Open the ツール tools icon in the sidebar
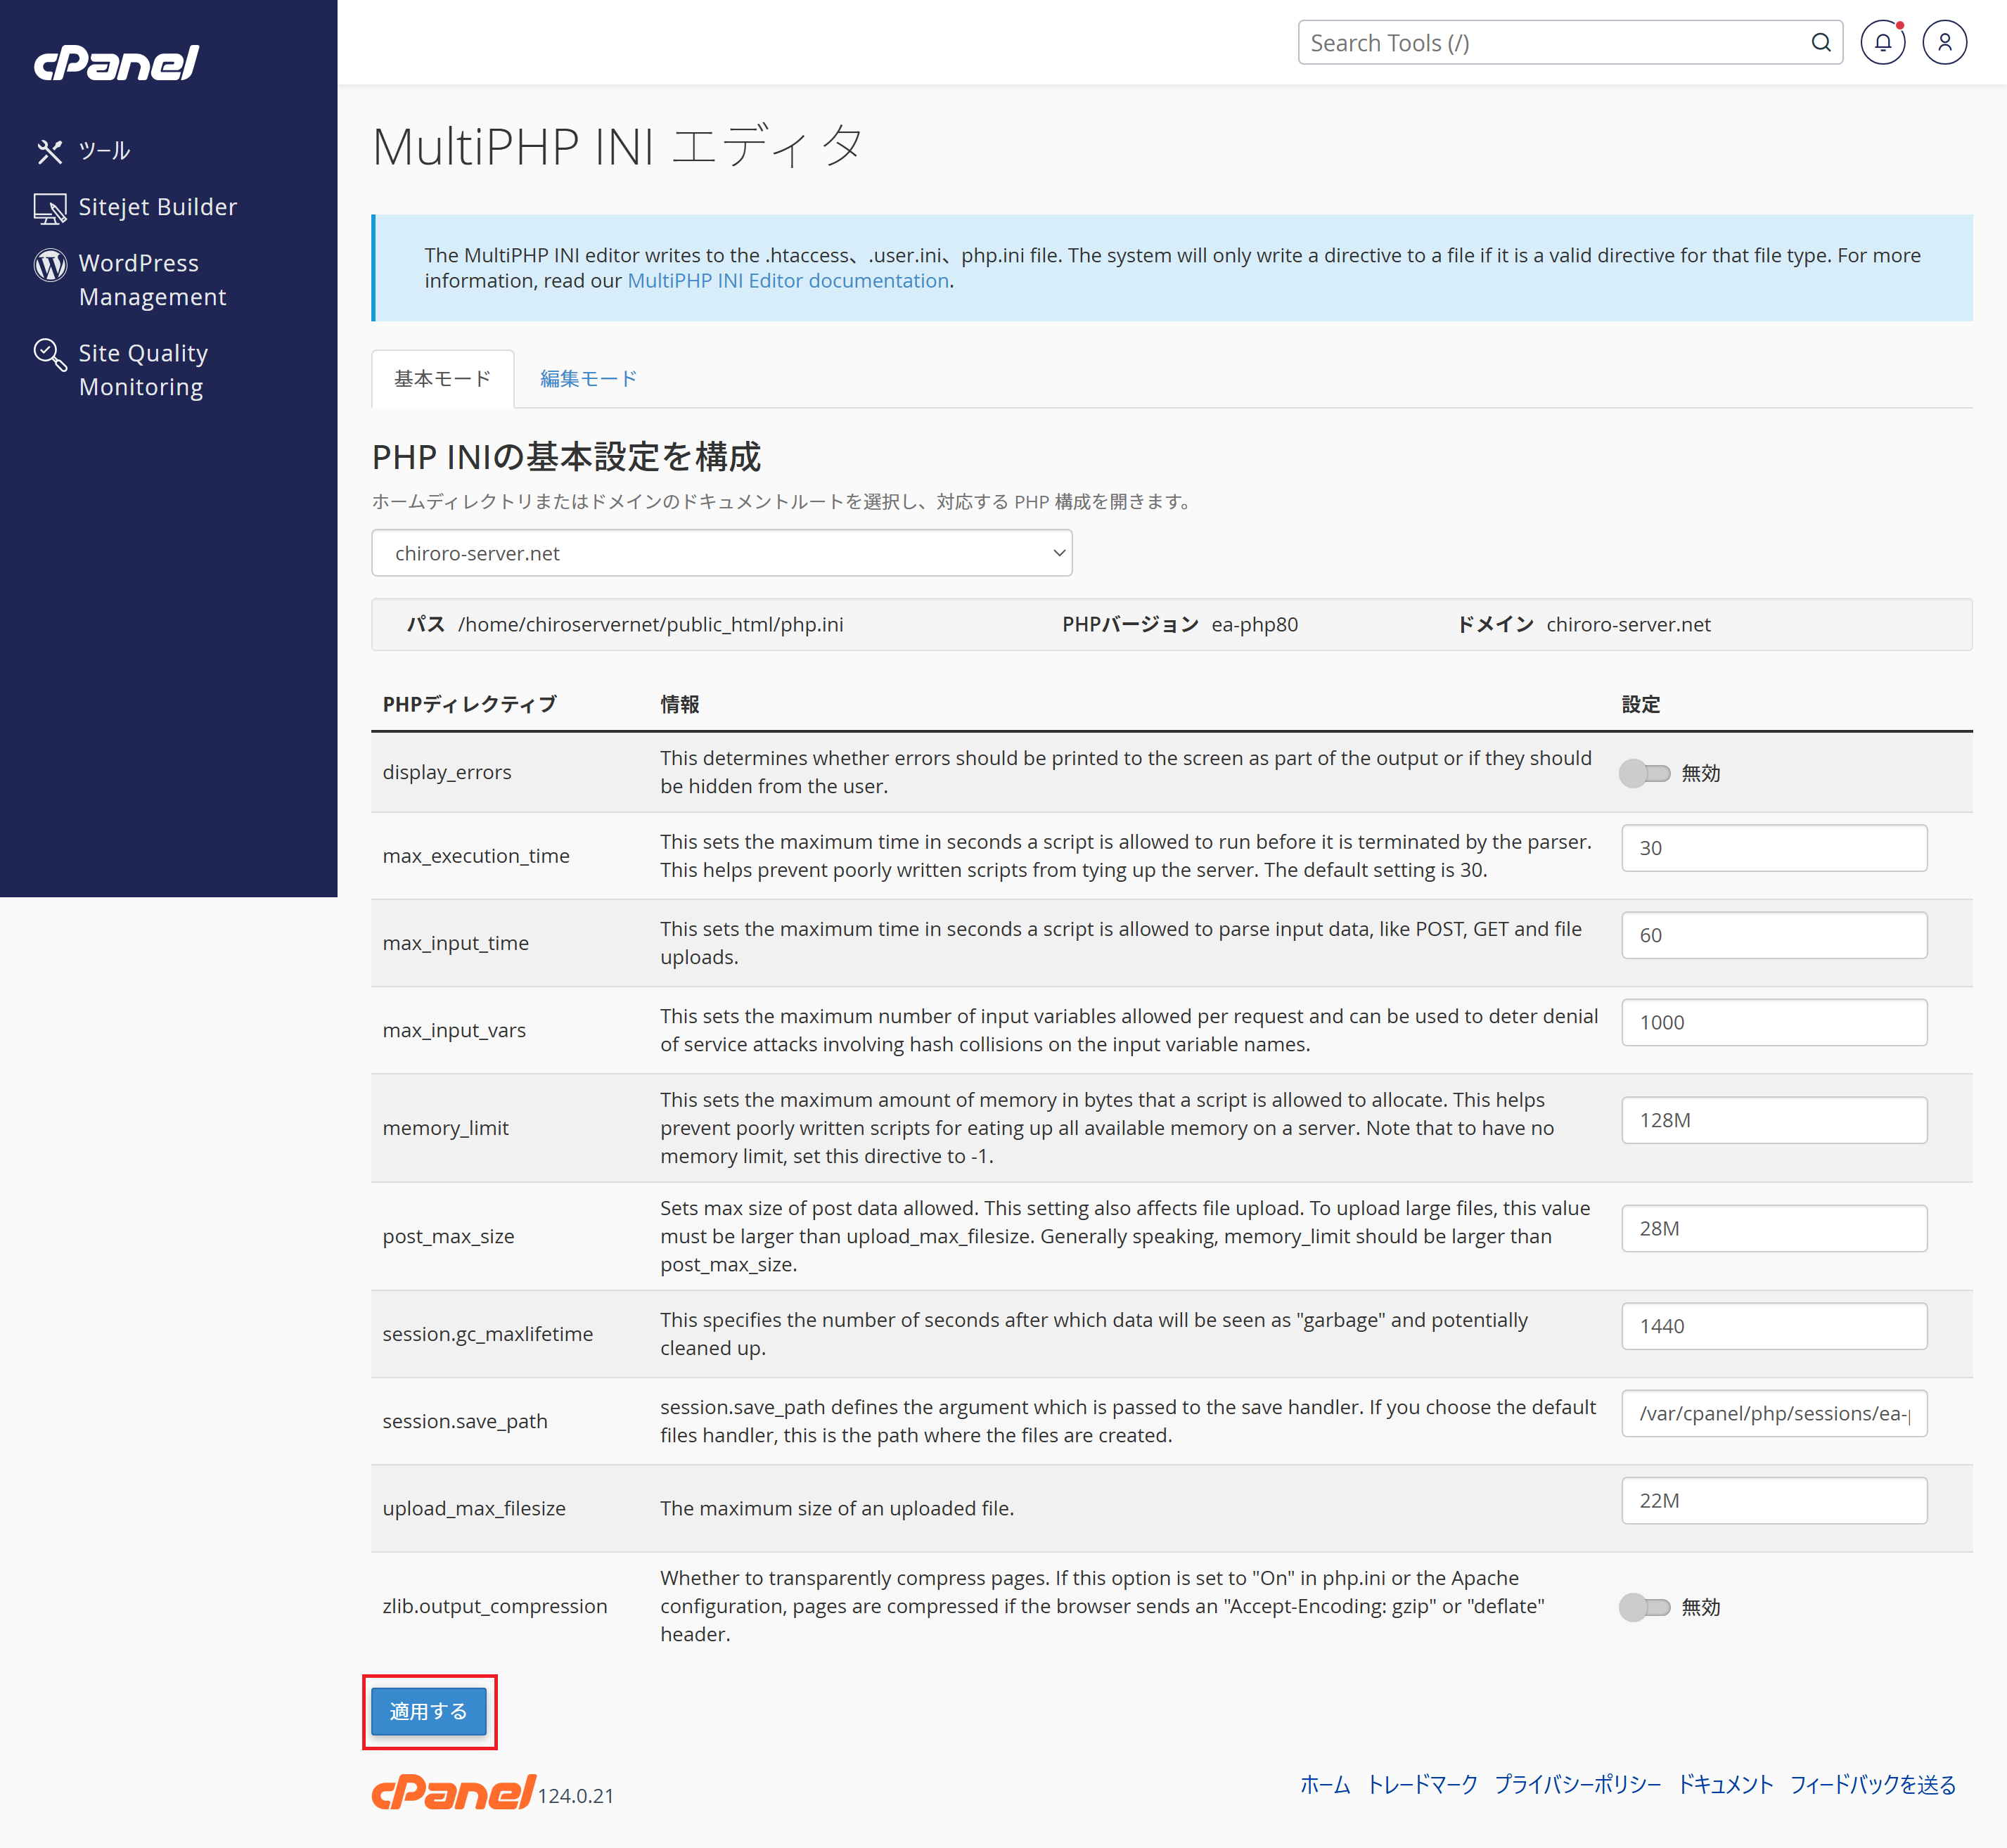 (50, 151)
